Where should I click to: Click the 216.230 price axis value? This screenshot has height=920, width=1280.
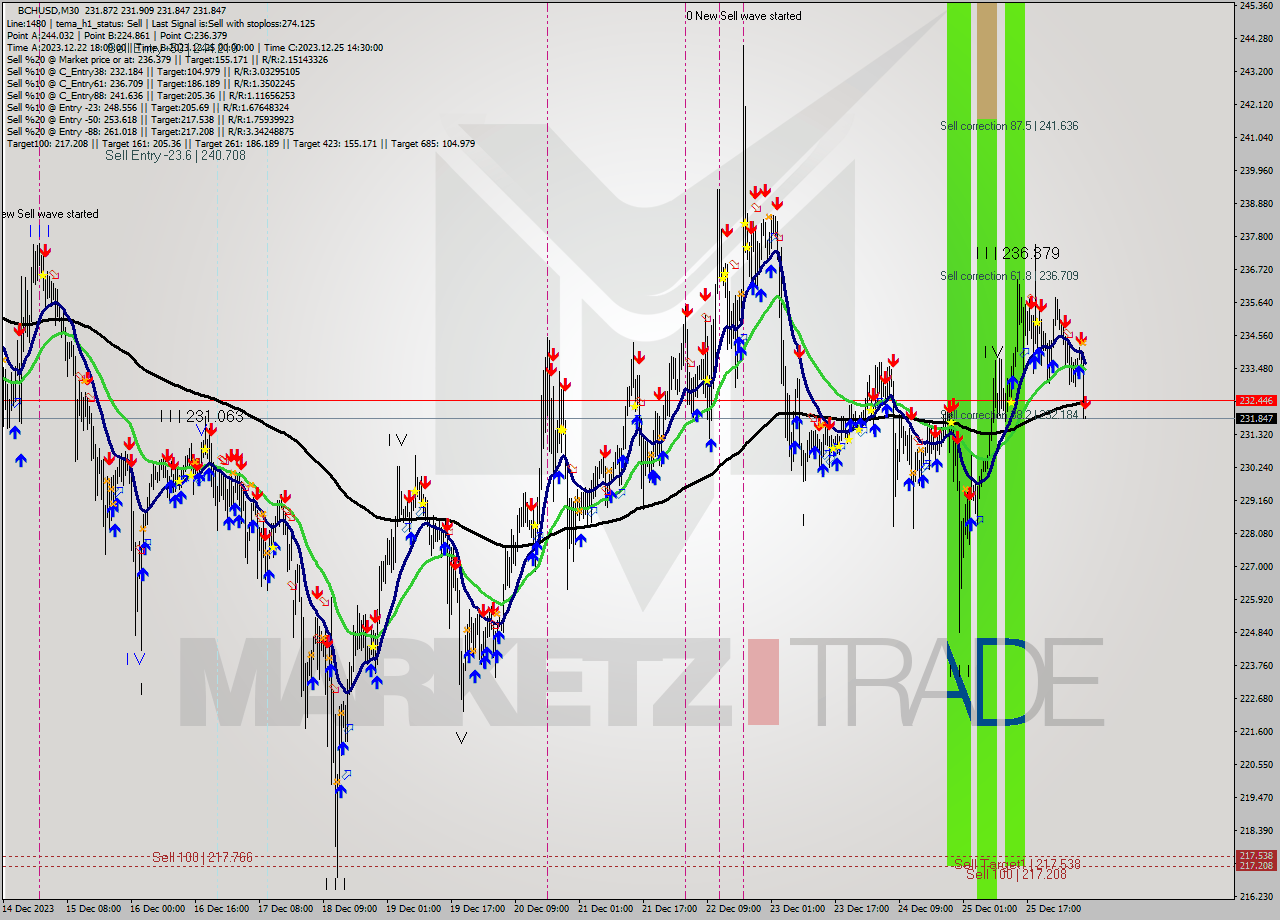point(1256,897)
